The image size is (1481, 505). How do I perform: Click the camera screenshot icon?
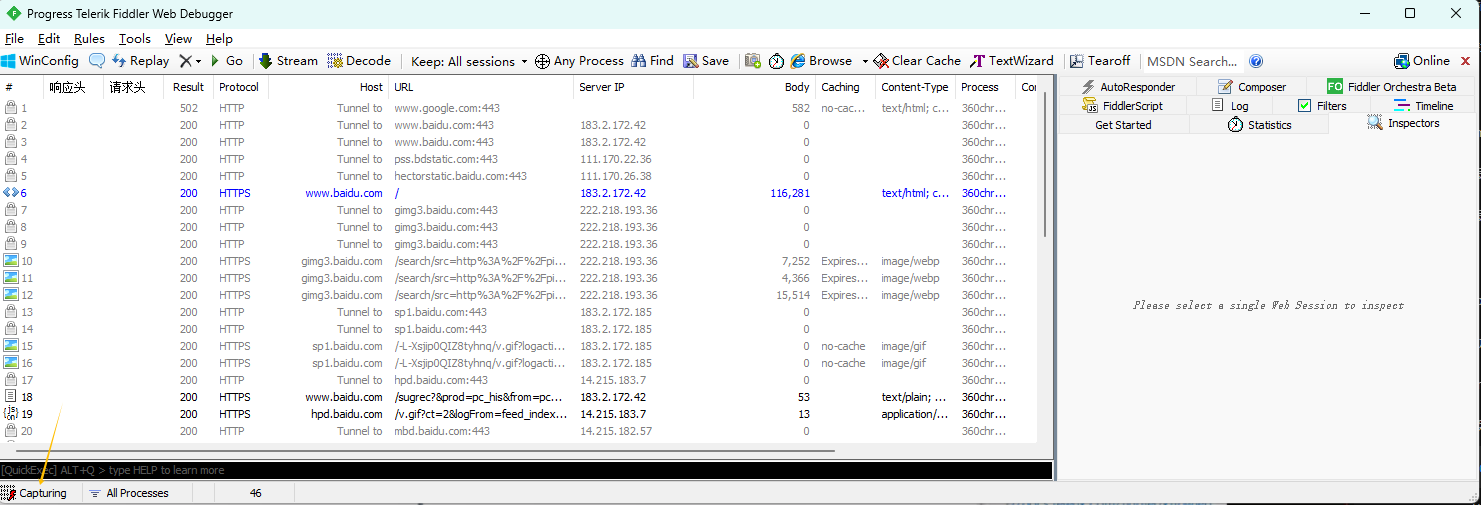pos(753,61)
